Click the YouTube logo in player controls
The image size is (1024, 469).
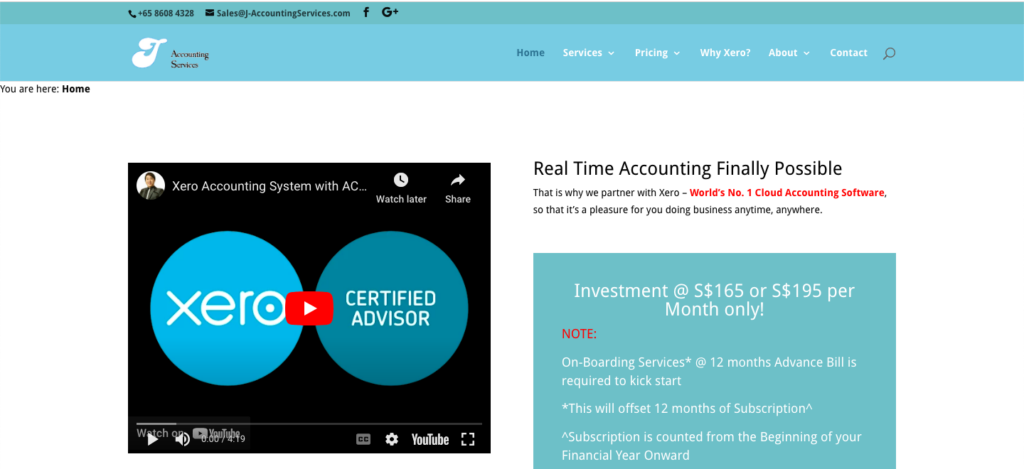coord(430,440)
